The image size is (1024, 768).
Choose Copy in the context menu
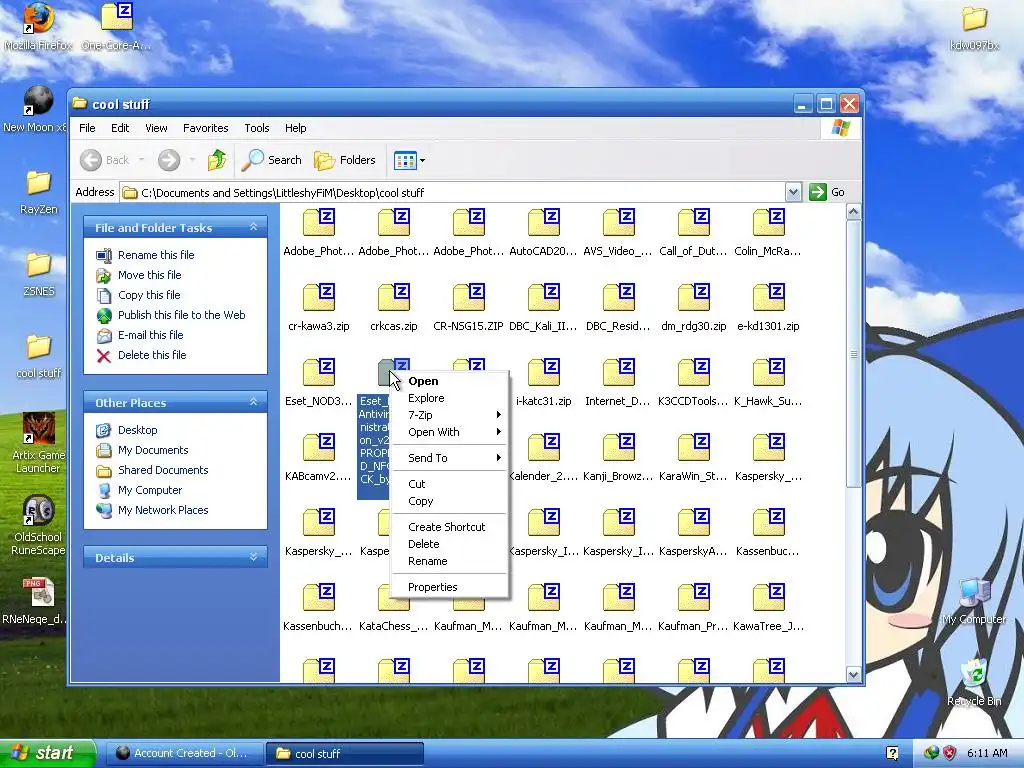449,501
